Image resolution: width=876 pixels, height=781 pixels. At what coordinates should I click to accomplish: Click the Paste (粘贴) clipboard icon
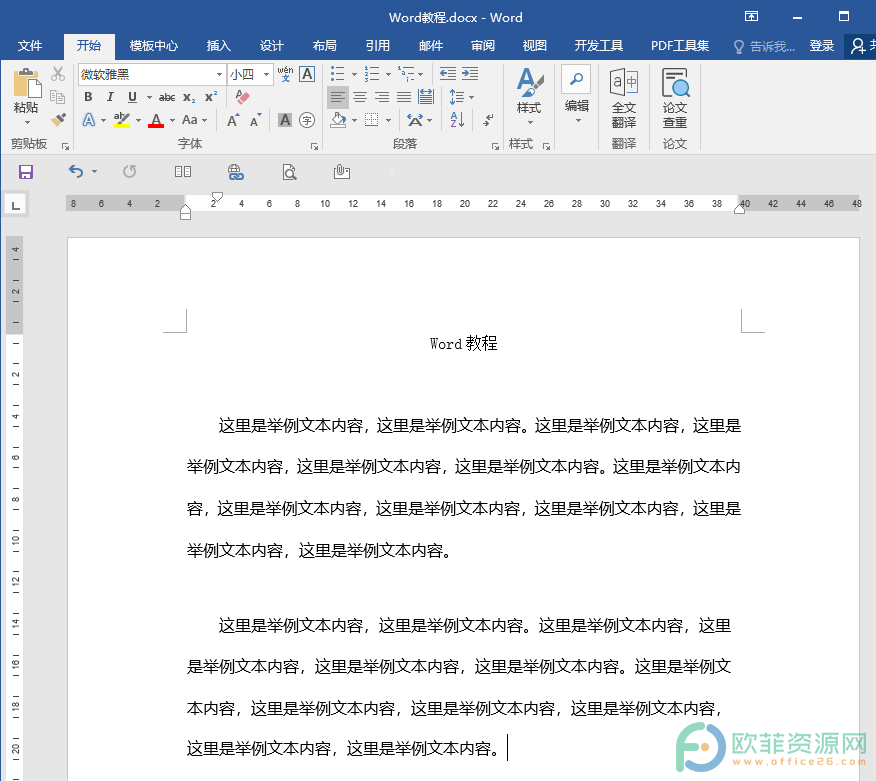pyautogui.click(x=26, y=83)
